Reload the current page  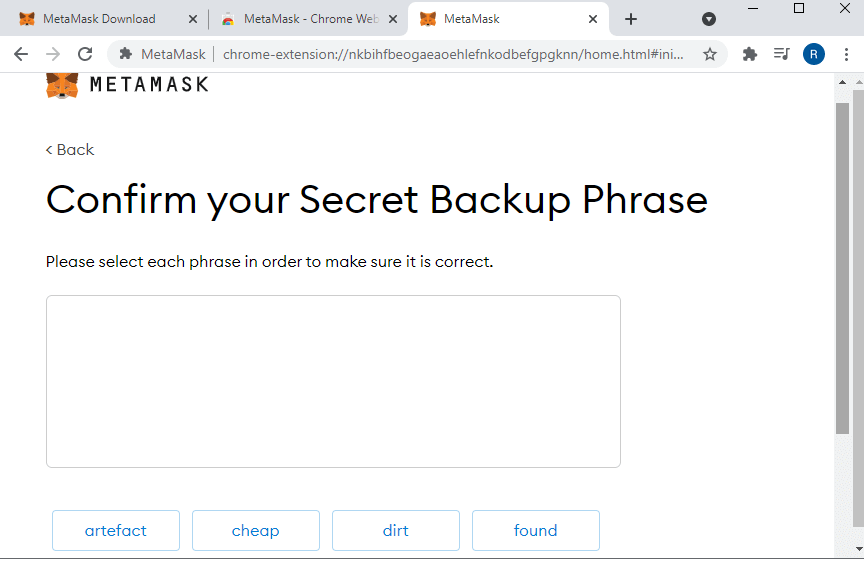pos(85,54)
